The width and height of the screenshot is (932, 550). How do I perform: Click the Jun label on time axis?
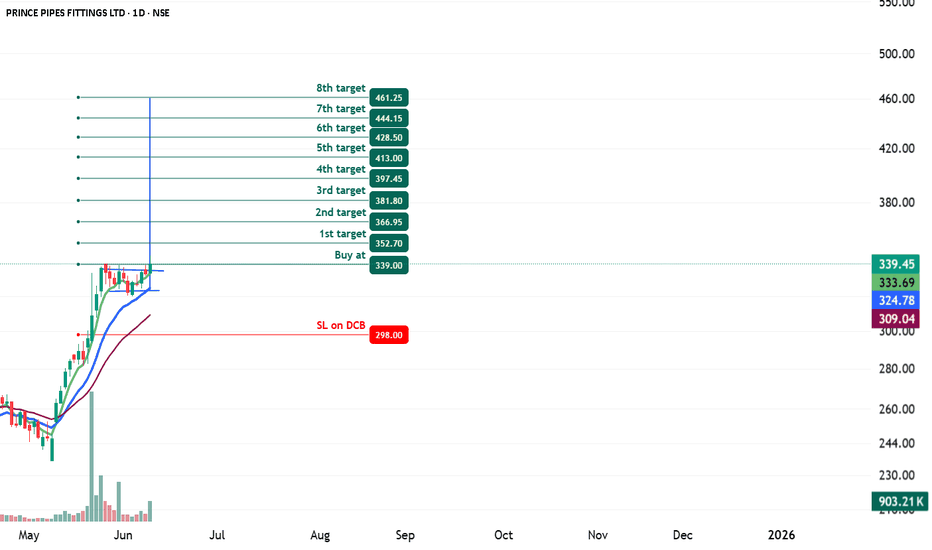[122, 535]
